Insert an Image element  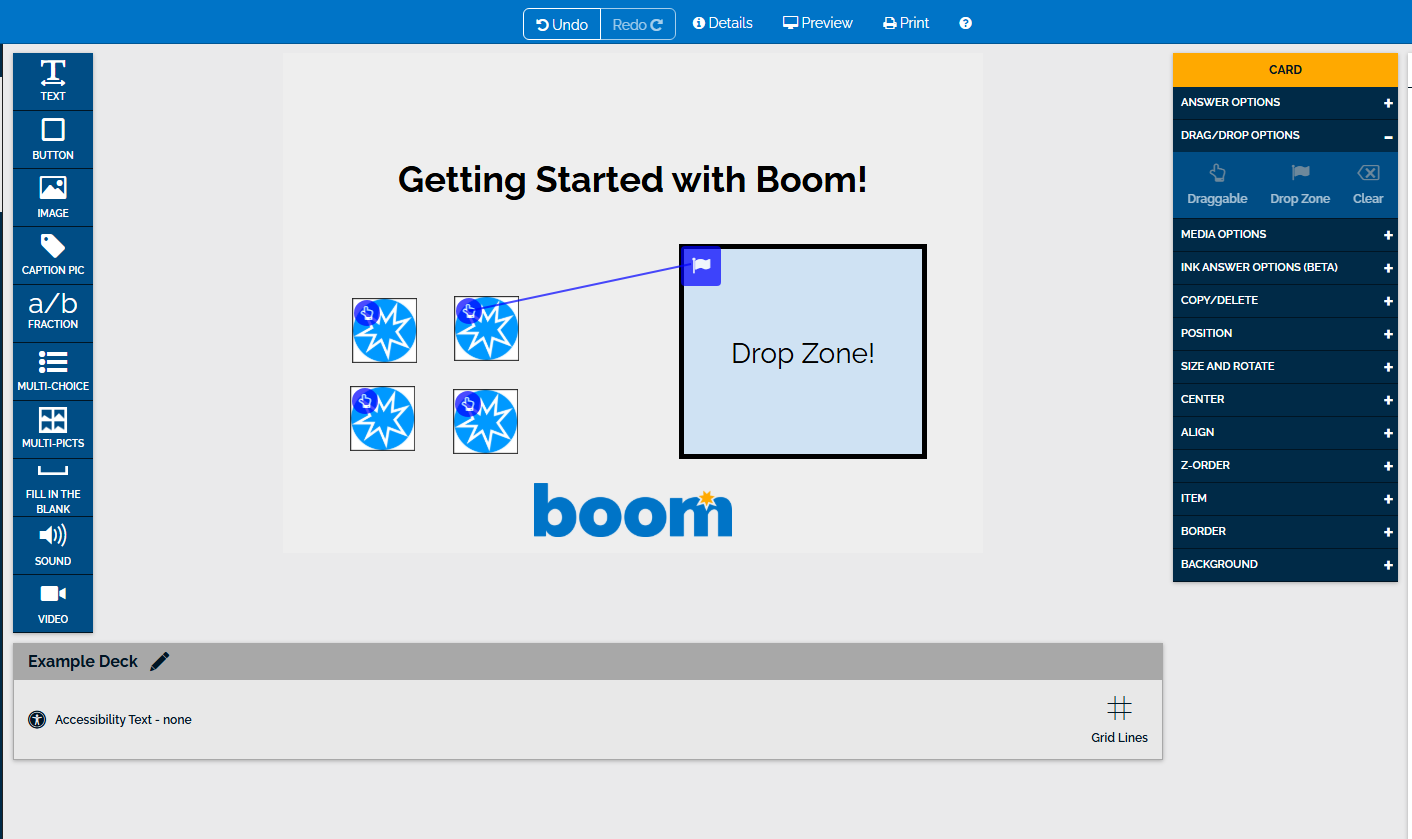[x=53, y=197]
